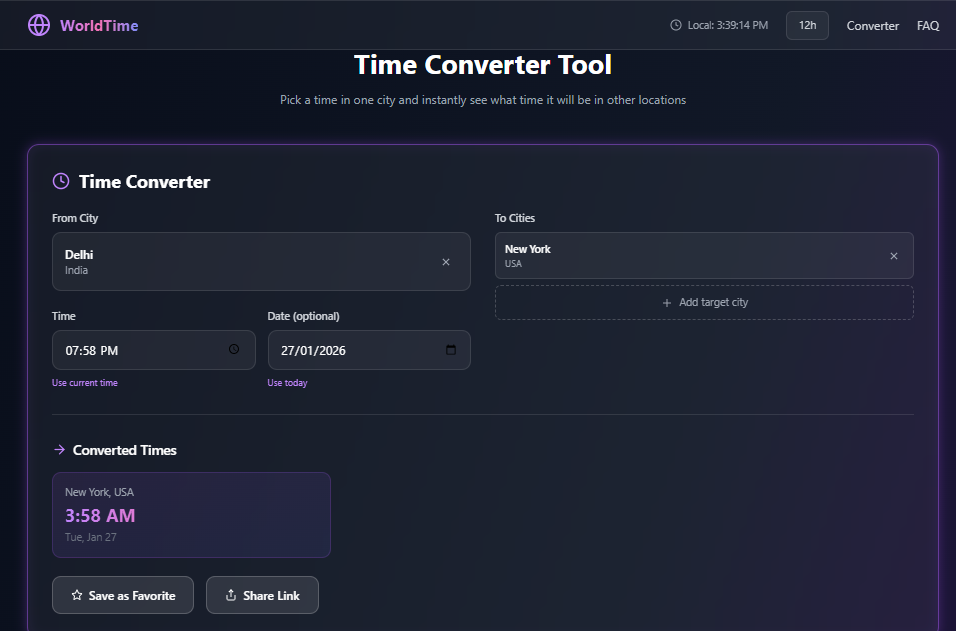Image resolution: width=956 pixels, height=631 pixels.
Task: Select the clock icon next to Time Converter heading
Action: pos(60,181)
